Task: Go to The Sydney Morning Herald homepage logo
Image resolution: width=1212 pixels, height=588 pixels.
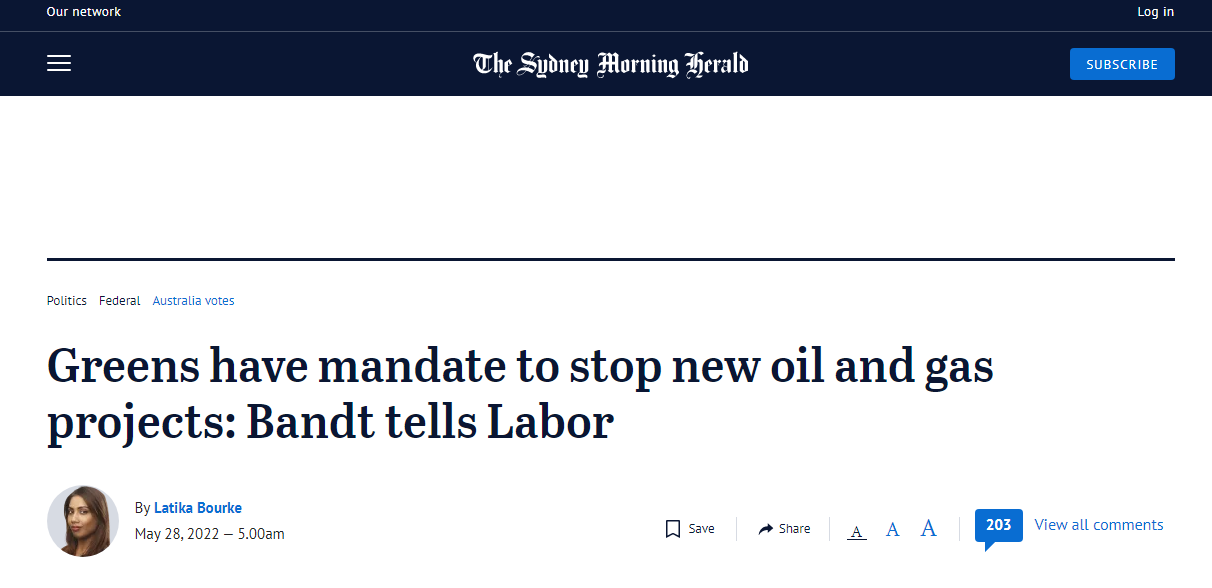Action: pos(611,65)
